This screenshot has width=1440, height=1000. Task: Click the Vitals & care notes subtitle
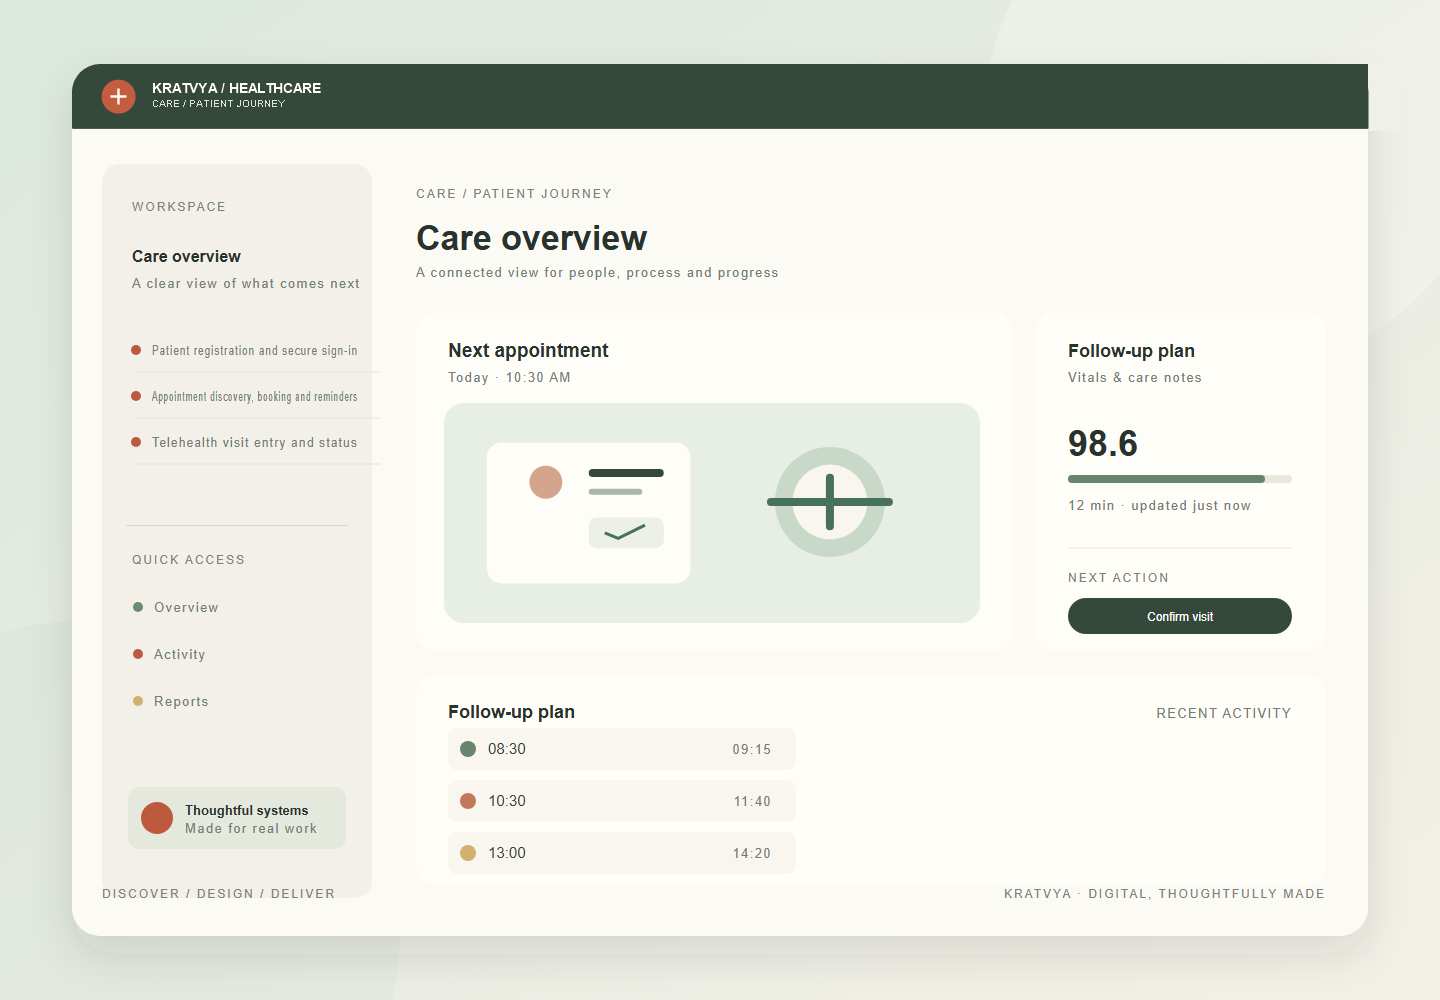tap(1135, 377)
